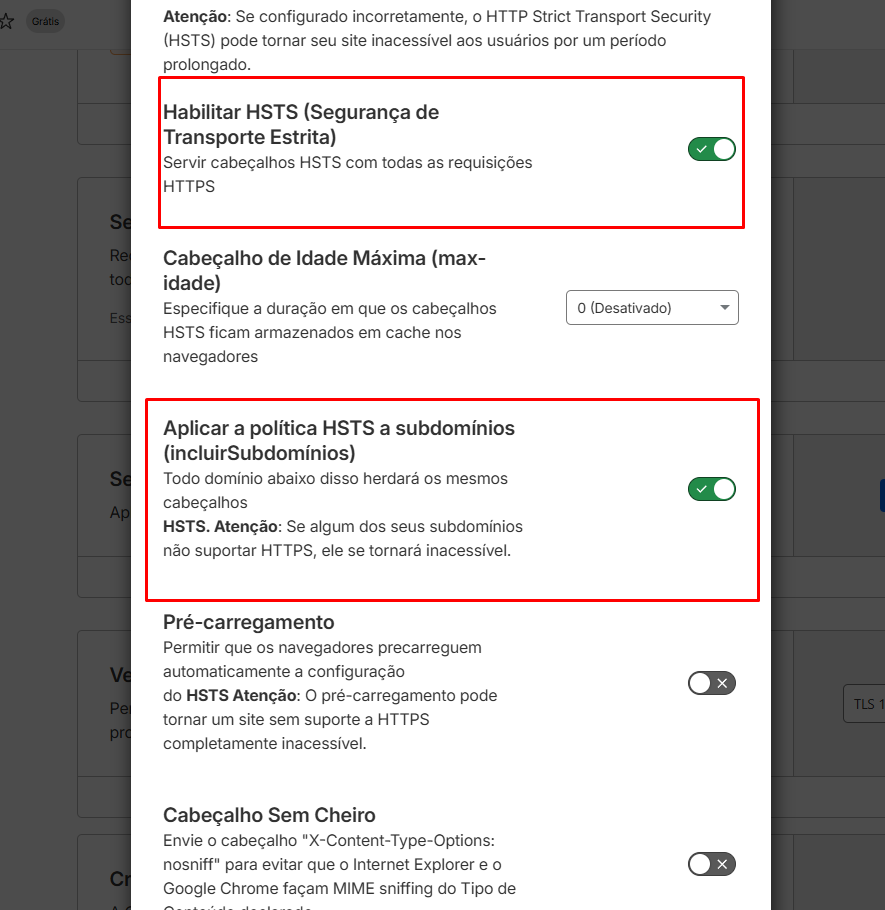
Task: Click the star favorite icon at top left
Action: (x=7, y=20)
